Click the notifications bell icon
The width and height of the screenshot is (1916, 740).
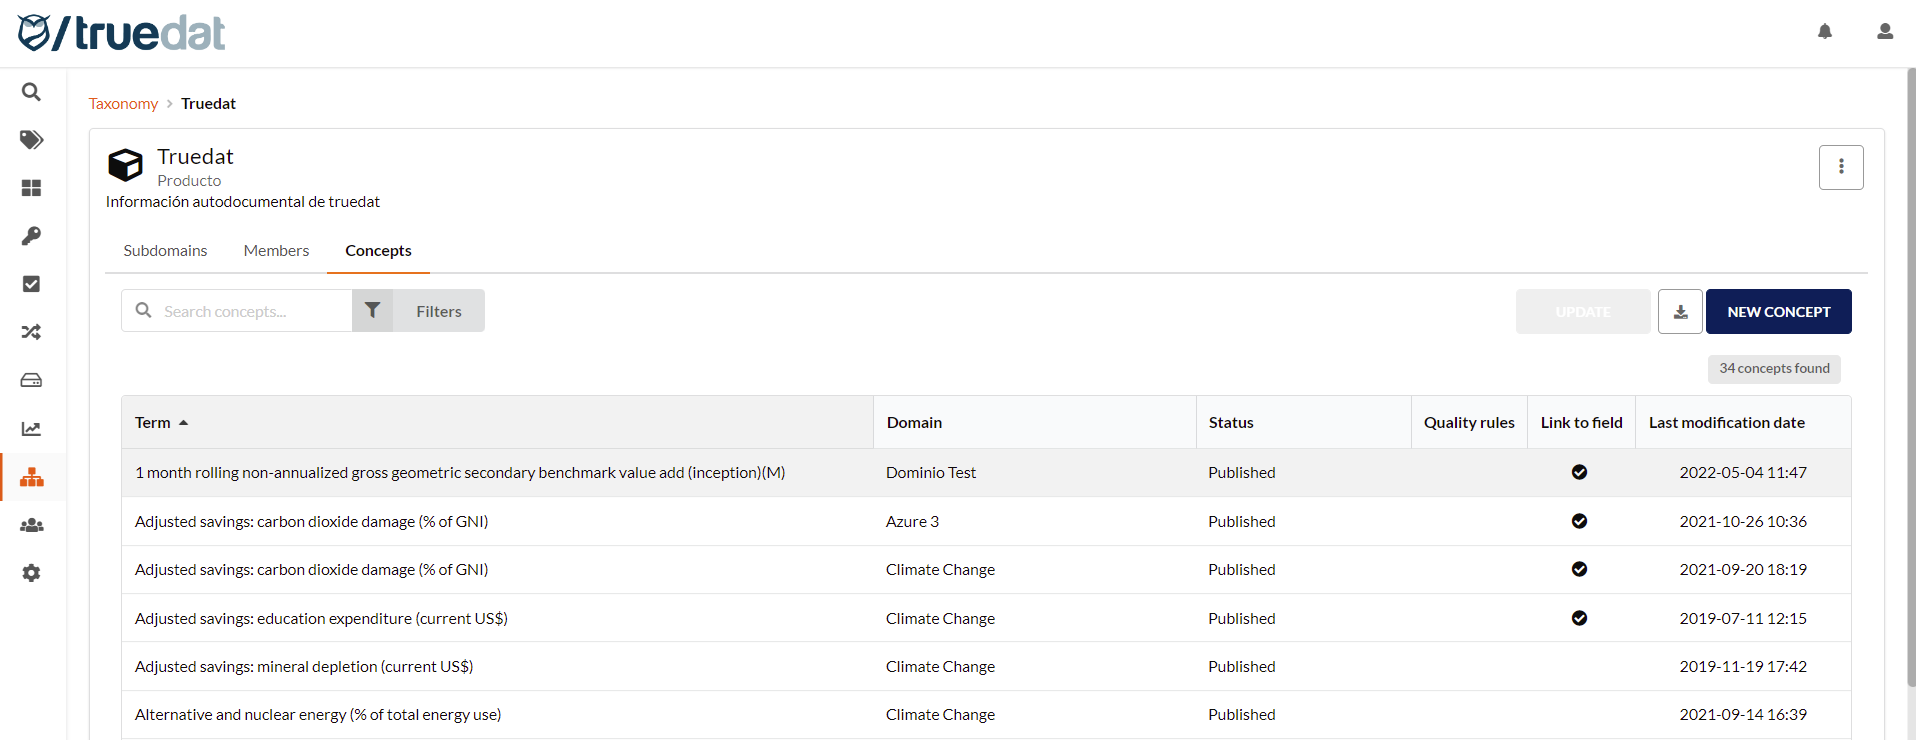(x=1824, y=32)
